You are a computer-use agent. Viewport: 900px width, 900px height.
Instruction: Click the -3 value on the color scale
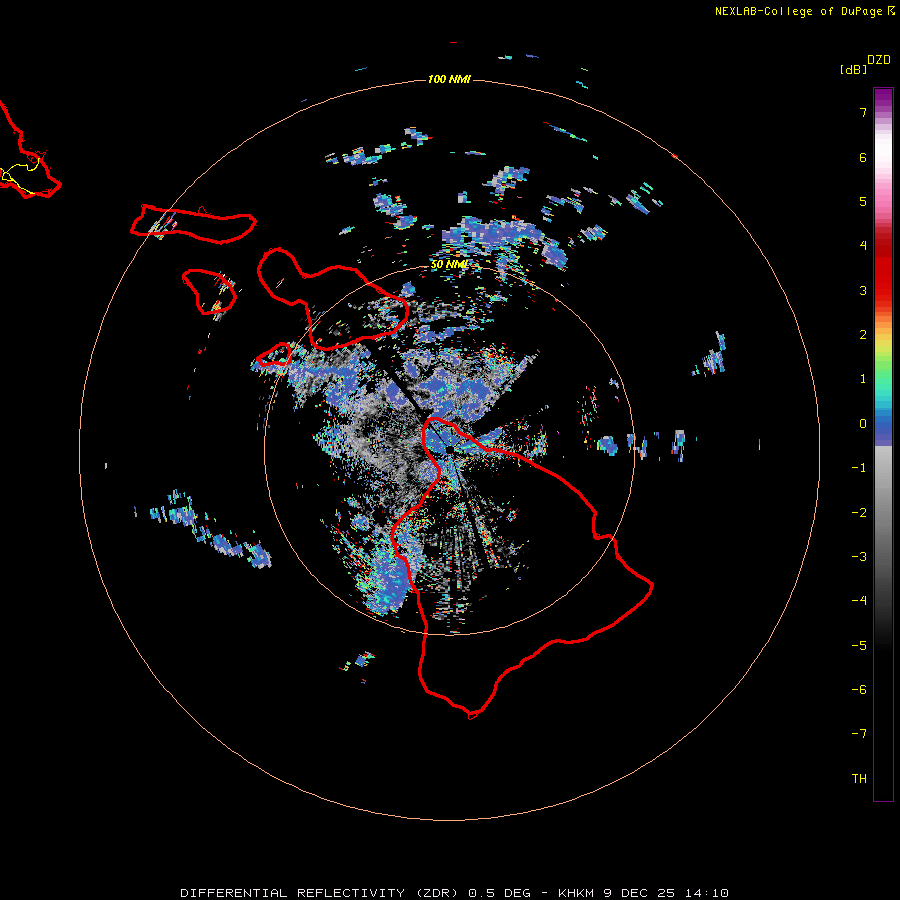tap(859, 557)
